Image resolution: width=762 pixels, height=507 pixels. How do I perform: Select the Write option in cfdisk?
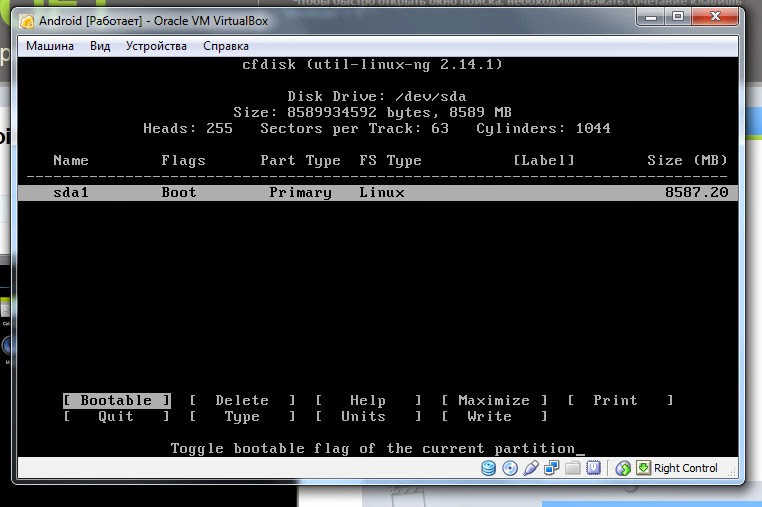(494, 417)
